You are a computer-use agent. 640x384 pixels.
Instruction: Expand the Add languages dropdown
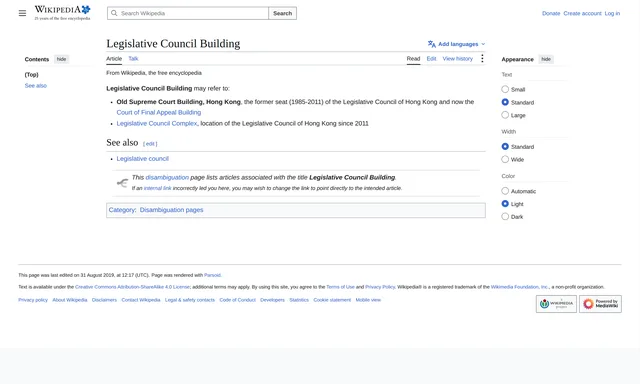click(457, 44)
